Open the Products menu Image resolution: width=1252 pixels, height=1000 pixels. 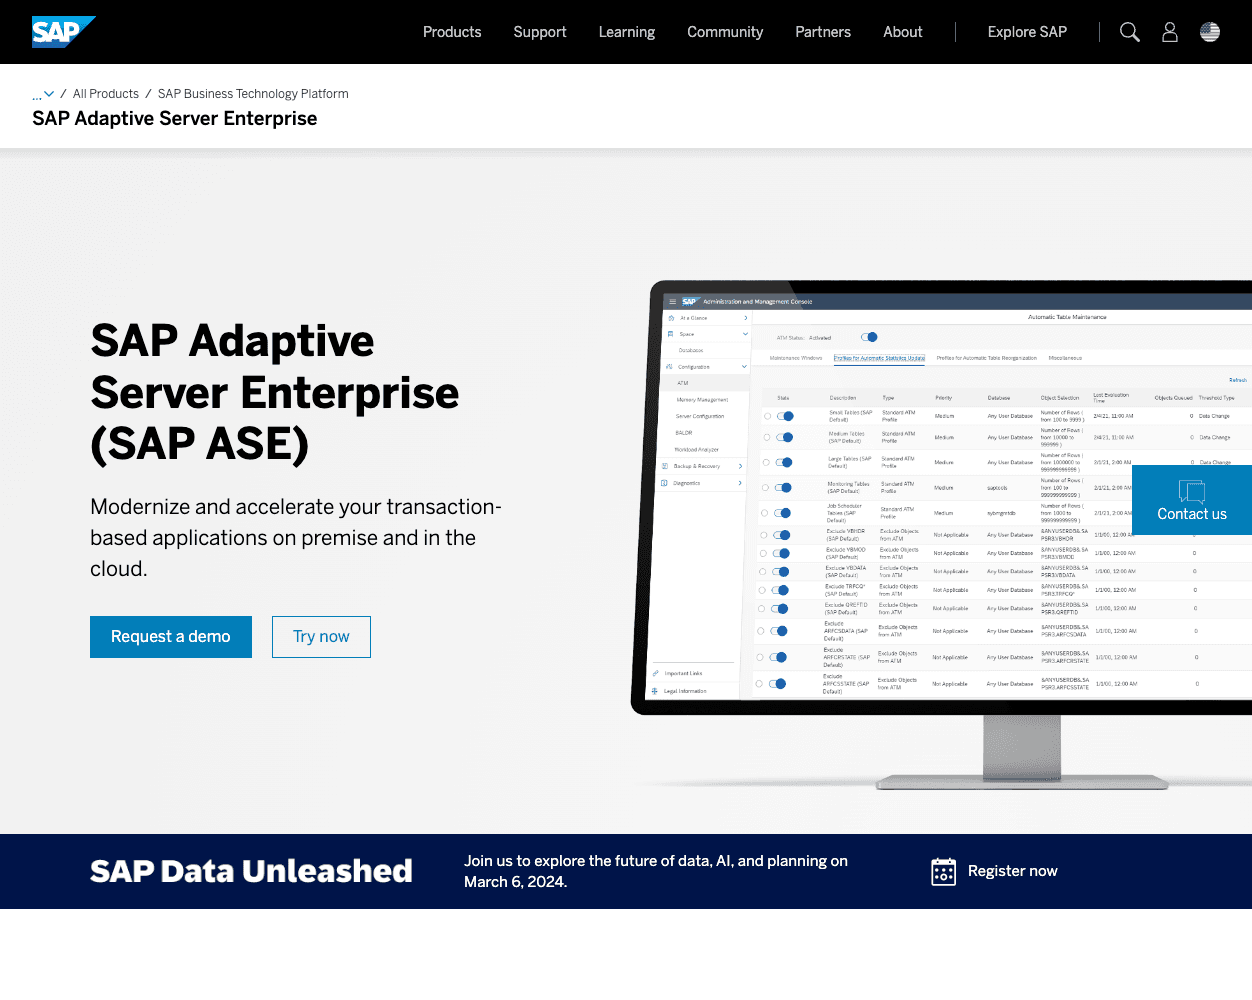452,32
